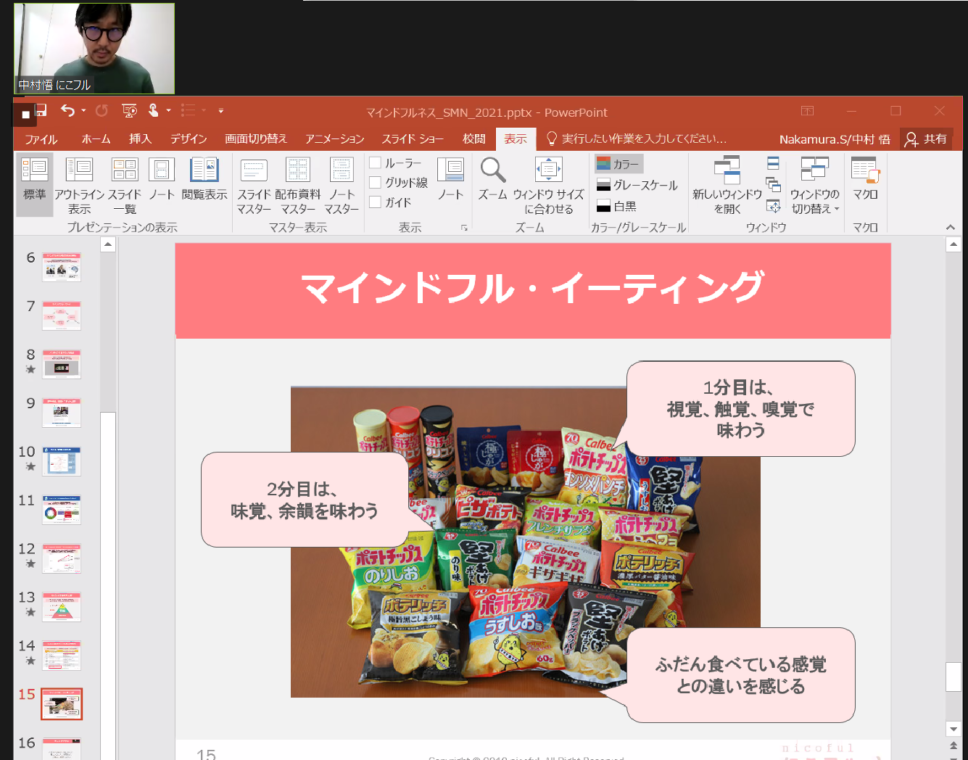Open the ズーム zoom dialog

pyautogui.click(x=493, y=179)
